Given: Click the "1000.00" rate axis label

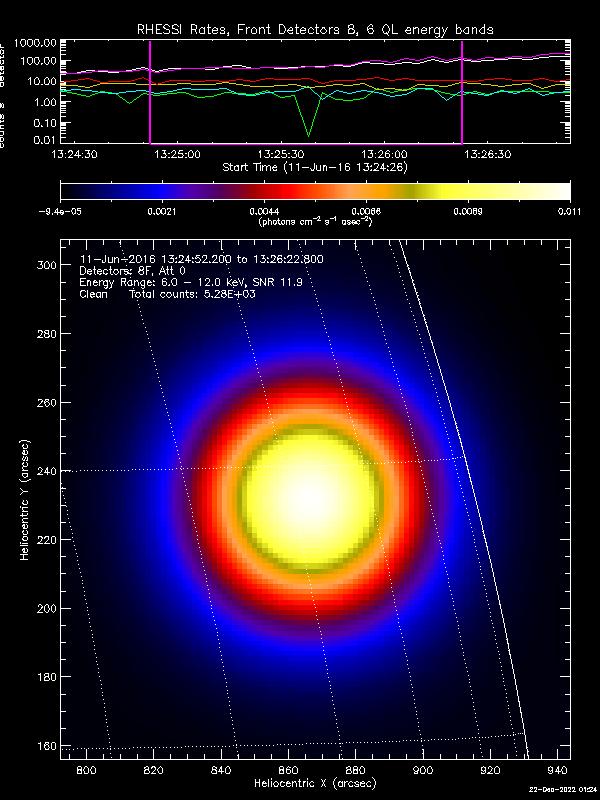Looking at the screenshot, I should [35, 43].
